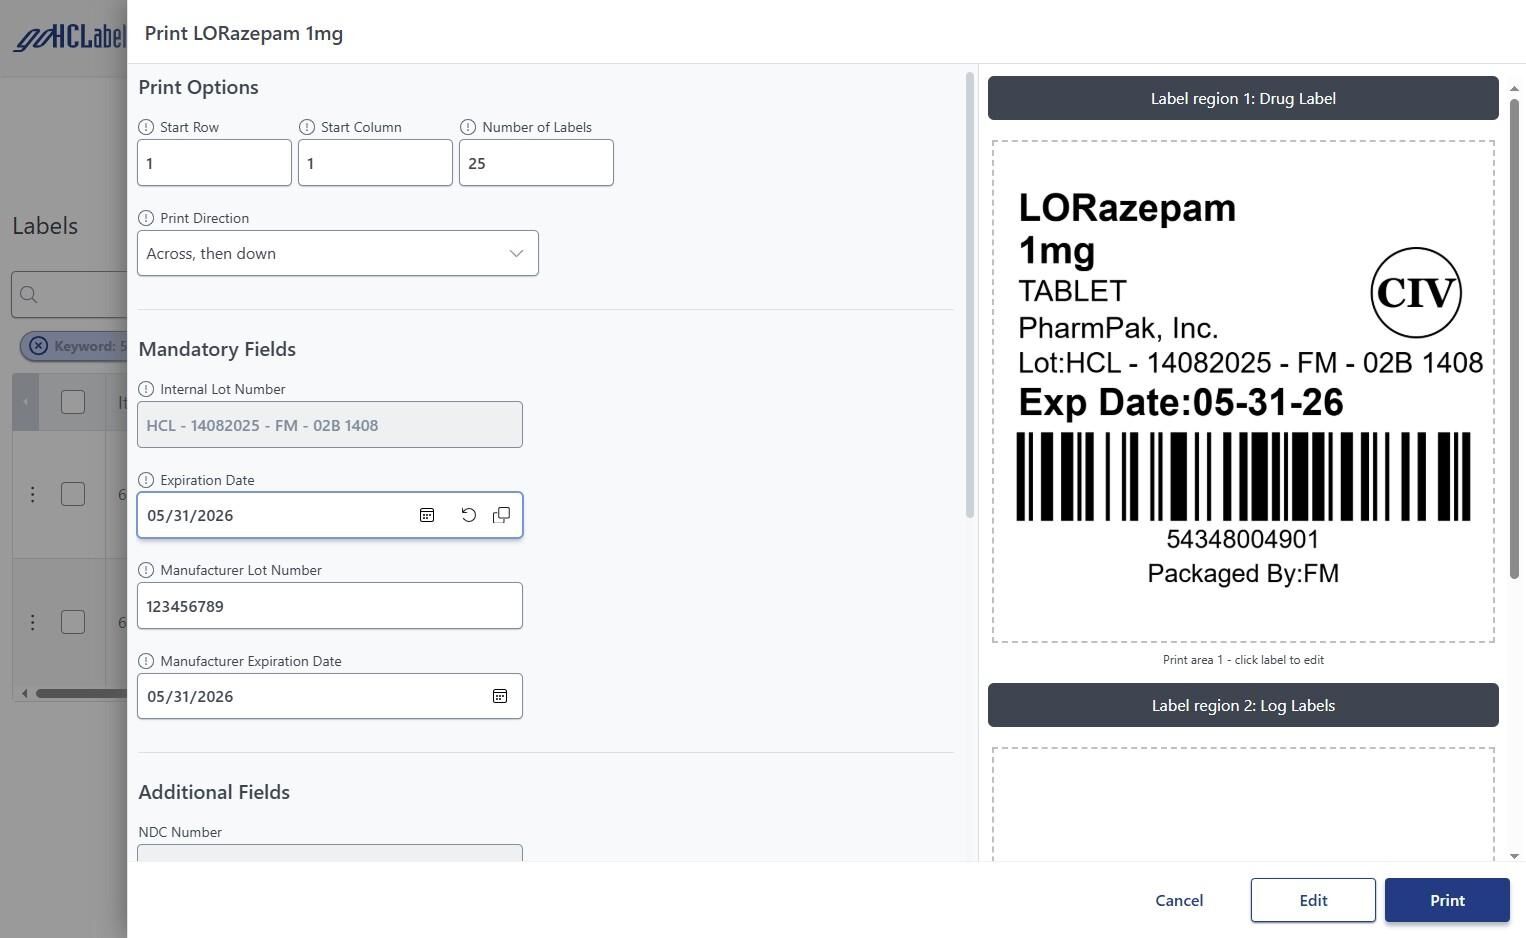Check the second label row checkbox
This screenshot has width=1526, height=938.
pos(73,622)
